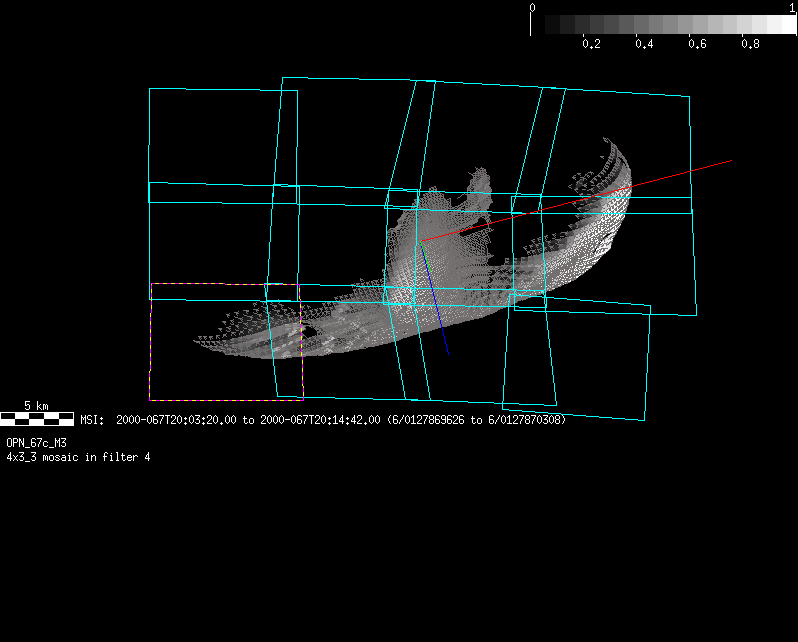Image resolution: width=798 pixels, height=642 pixels.
Task: Click the OPN_67c_M3 sequence label
Action: pyautogui.click(x=37, y=442)
